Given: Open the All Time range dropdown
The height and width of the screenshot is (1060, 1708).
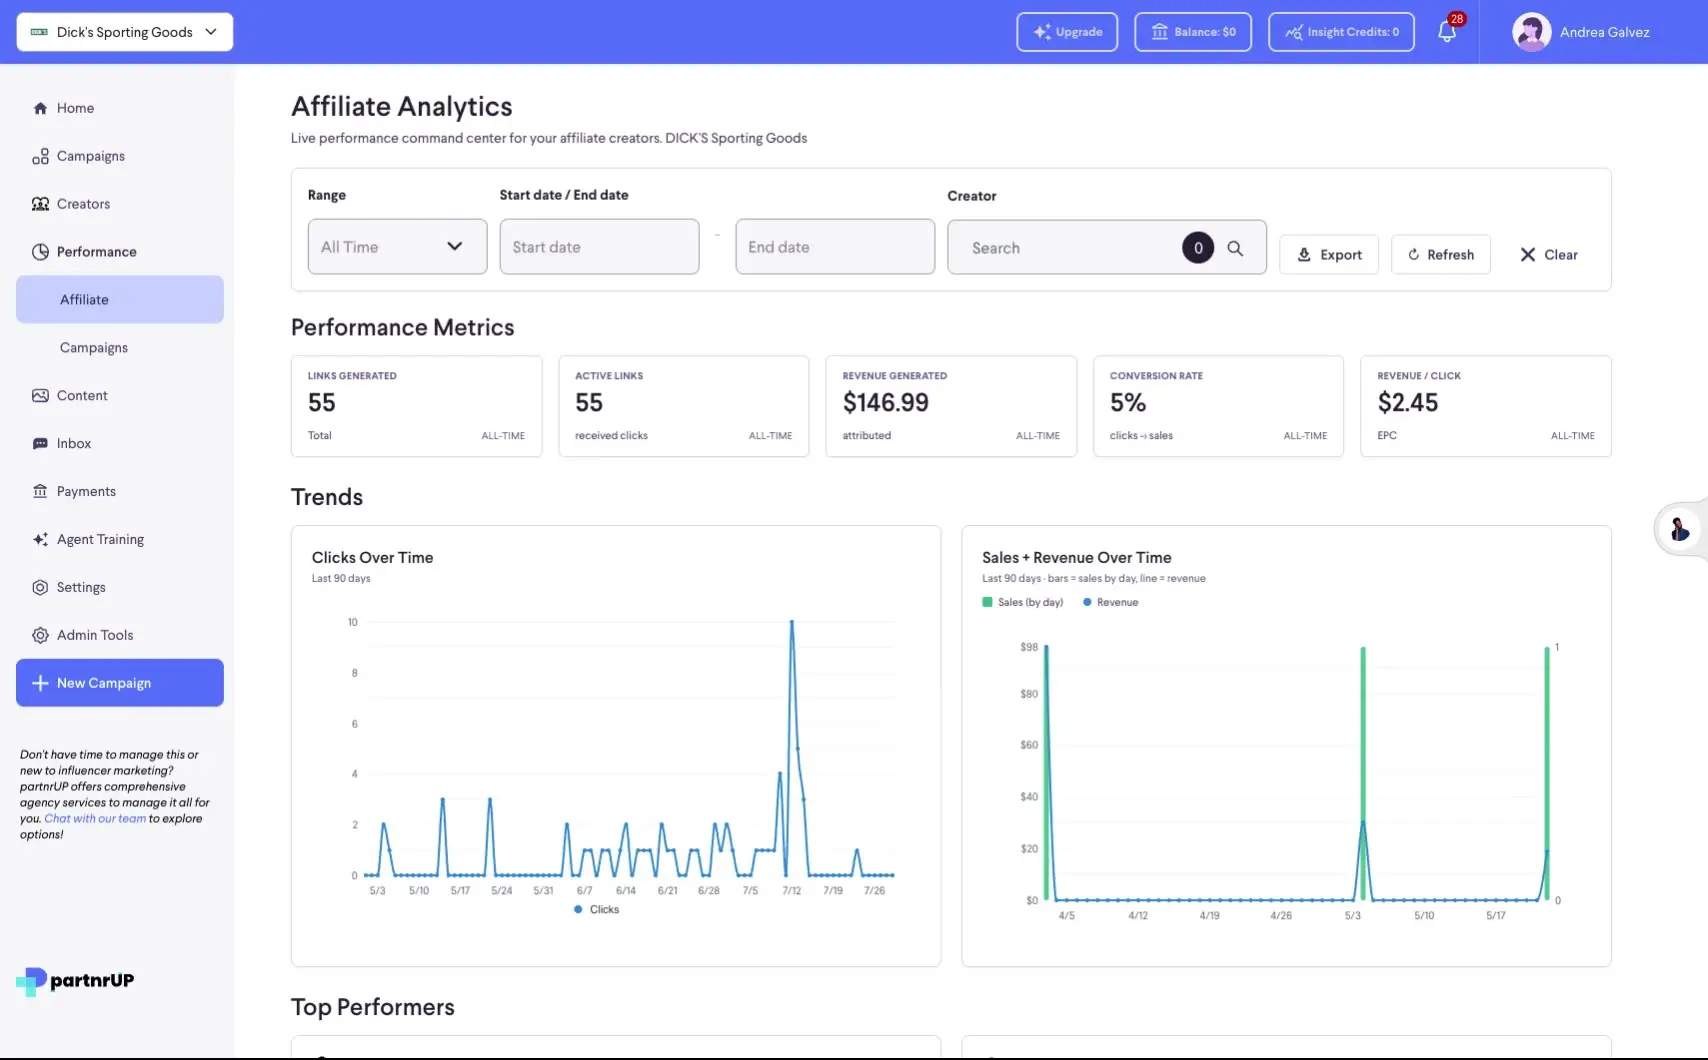Looking at the screenshot, I should click(397, 247).
